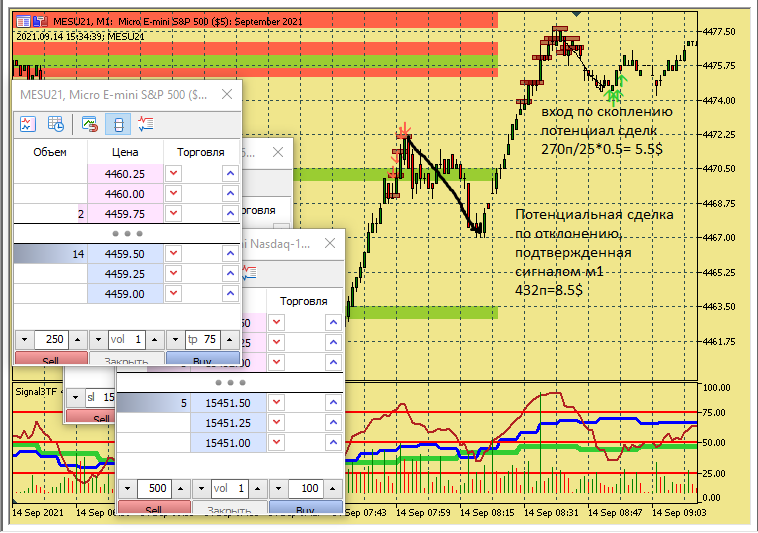The image size is (758, 533).
Task: Click the Depth of Market icon on chart header
Action: pos(23,21)
